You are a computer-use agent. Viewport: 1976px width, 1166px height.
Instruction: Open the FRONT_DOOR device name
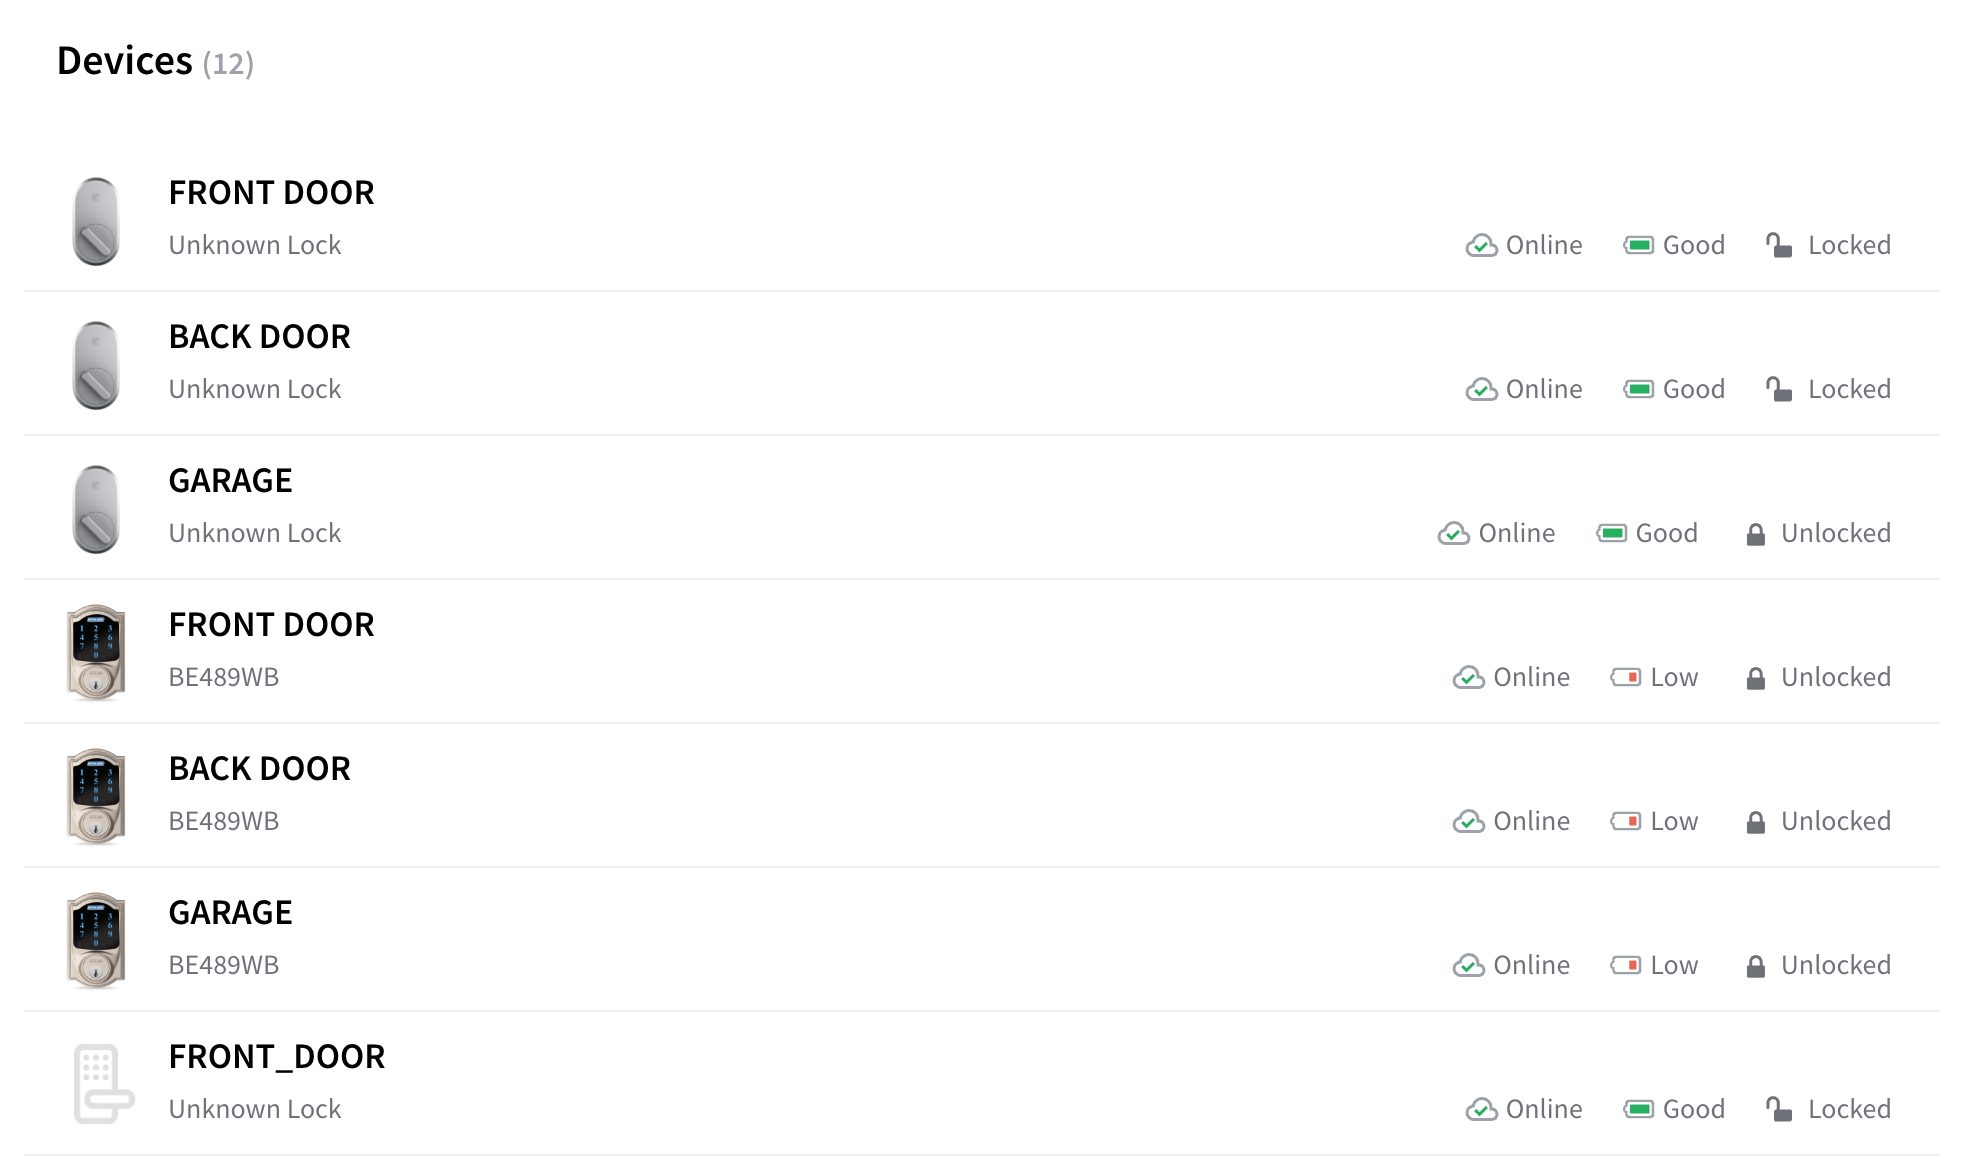pyautogui.click(x=277, y=1057)
